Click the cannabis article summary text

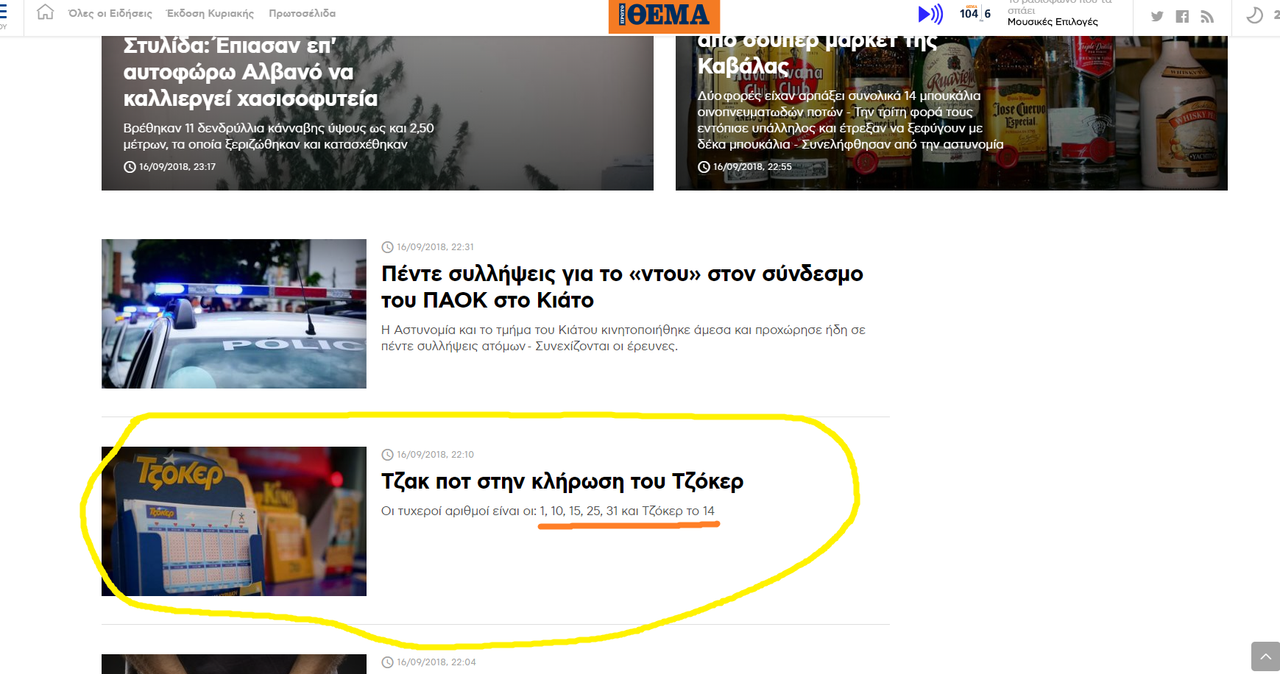[x=279, y=136]
